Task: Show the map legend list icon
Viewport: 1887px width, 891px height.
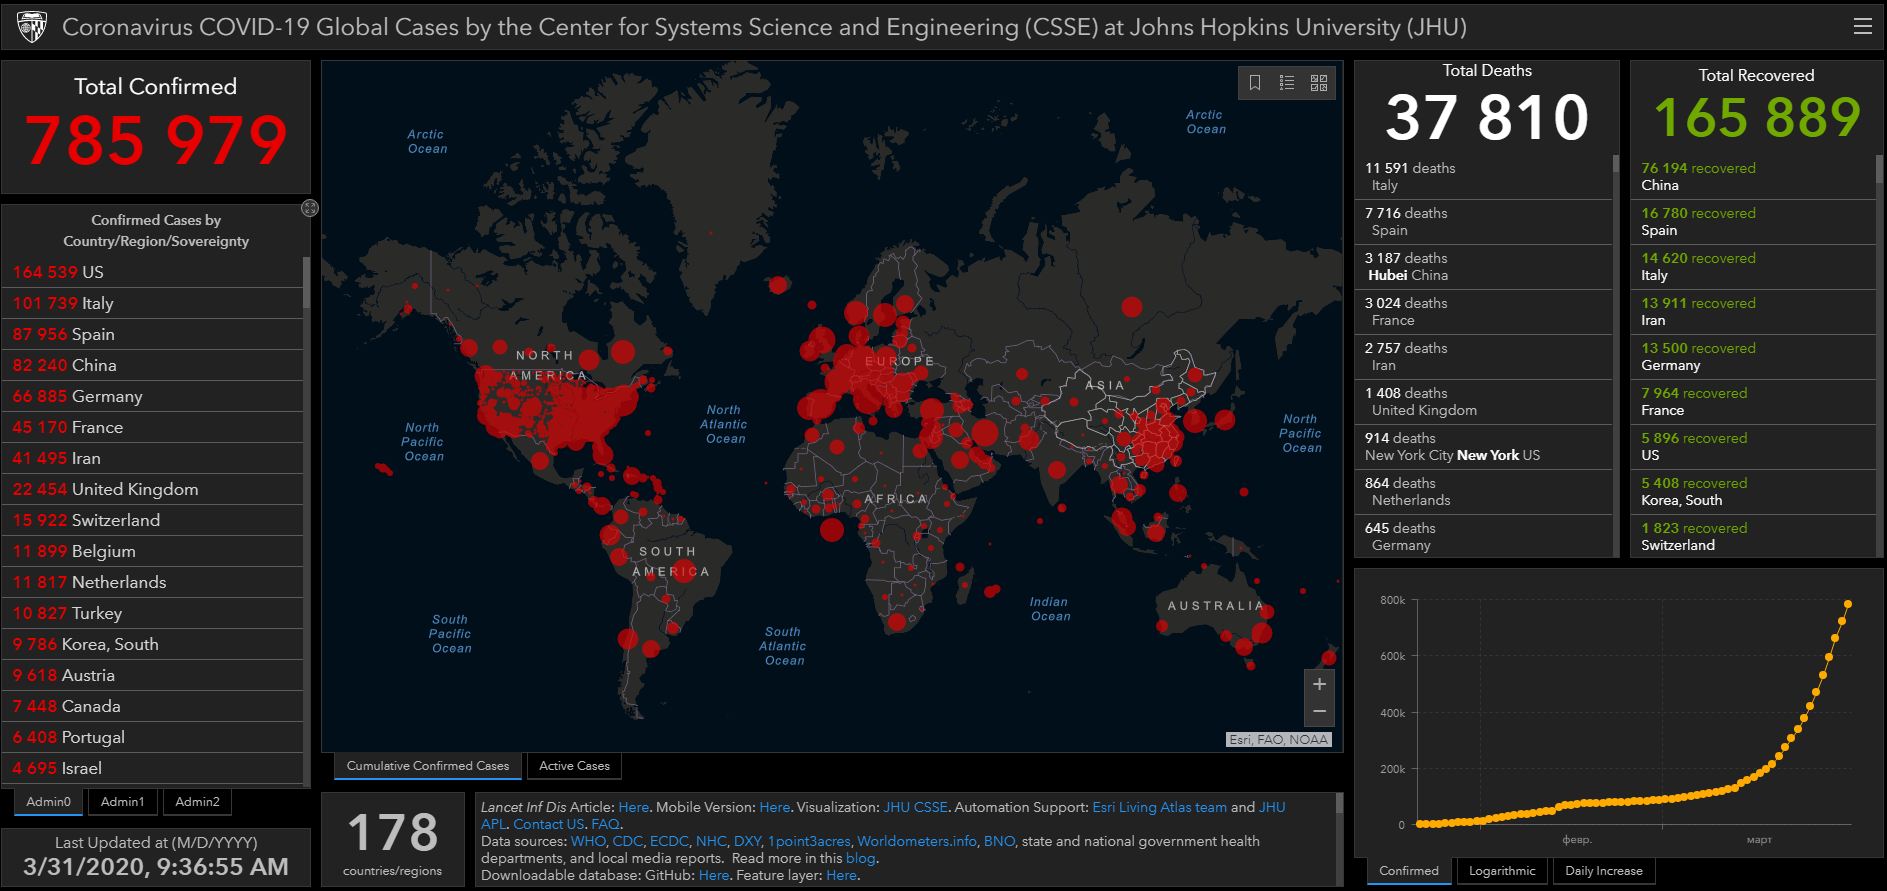Action: pos(1287,83)
